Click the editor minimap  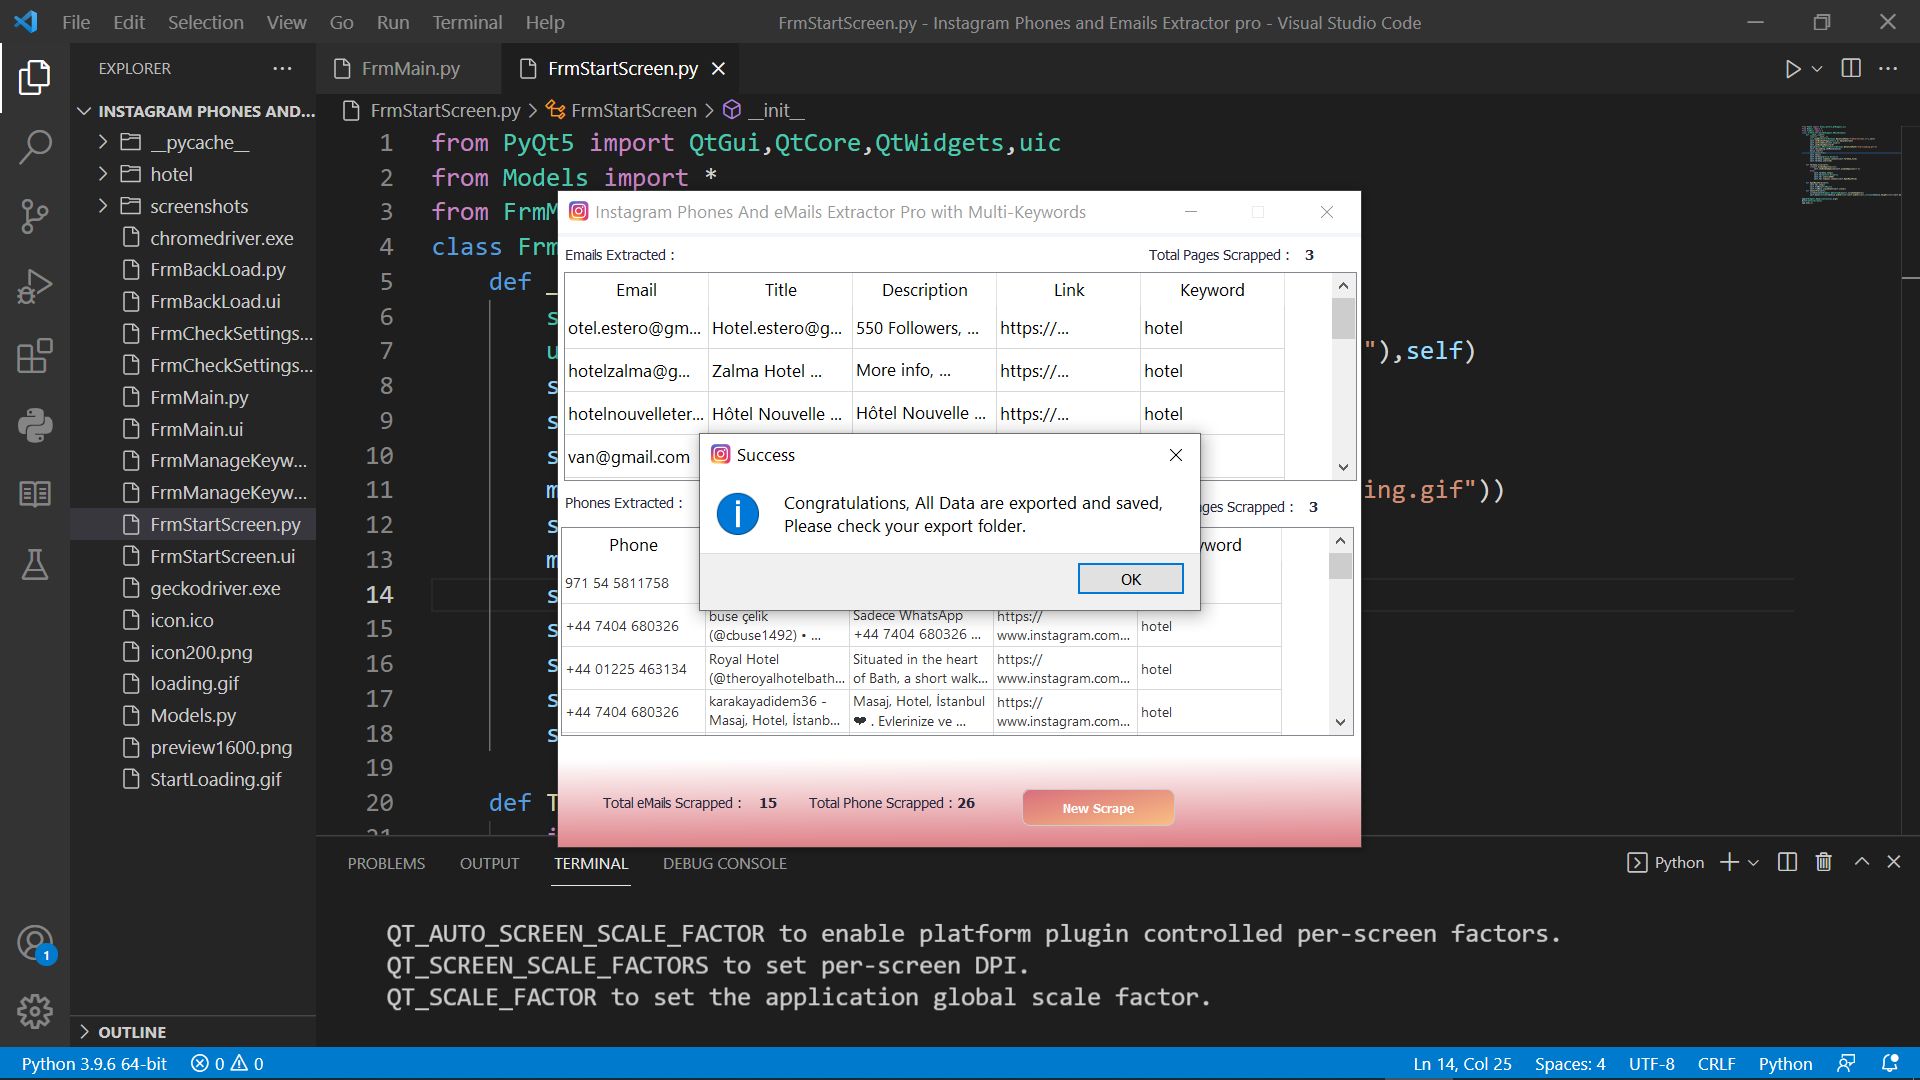pyautogui.click(x=1850, y=165)
